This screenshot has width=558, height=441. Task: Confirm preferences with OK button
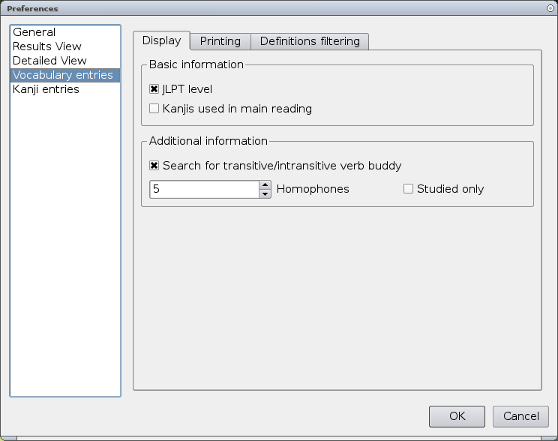tap(457, 416)
